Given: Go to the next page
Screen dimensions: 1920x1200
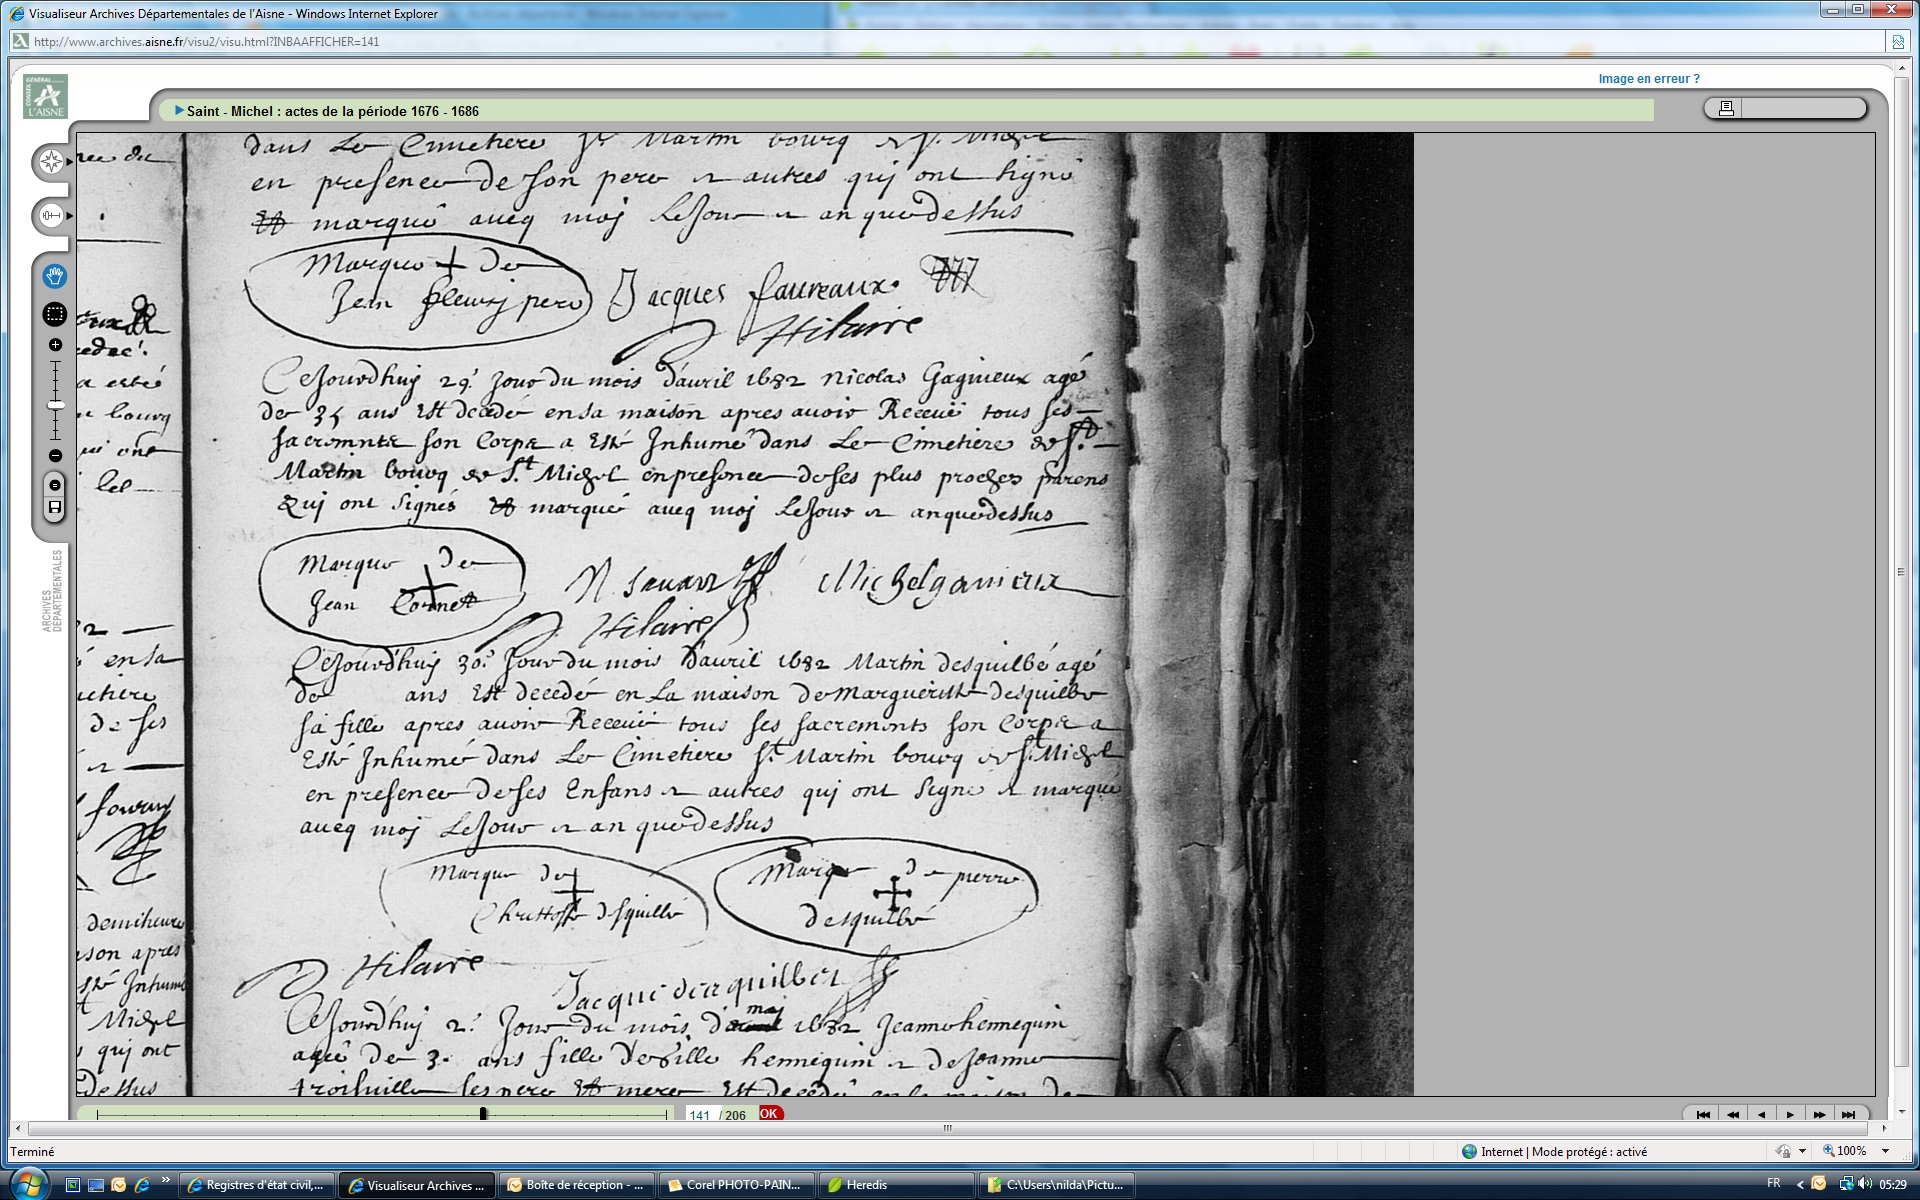Looking at the screenshot, I should pyautogui.click(x=1790, y=1114).
